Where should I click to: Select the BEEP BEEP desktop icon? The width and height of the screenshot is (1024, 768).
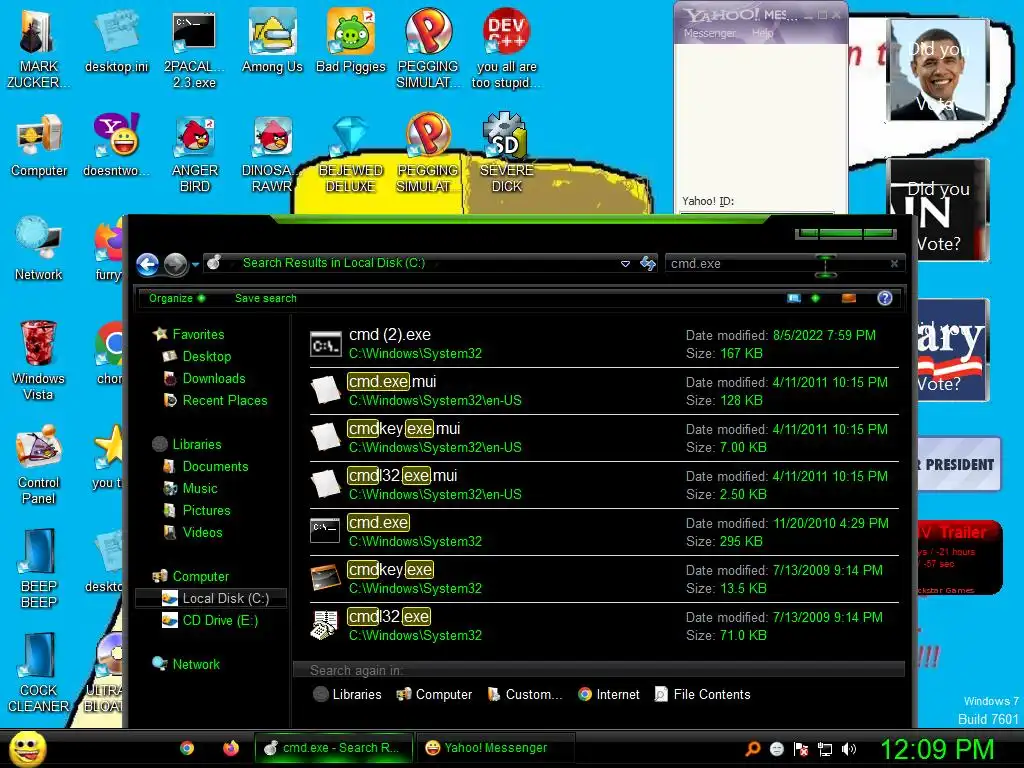click(x=39, y=568)
